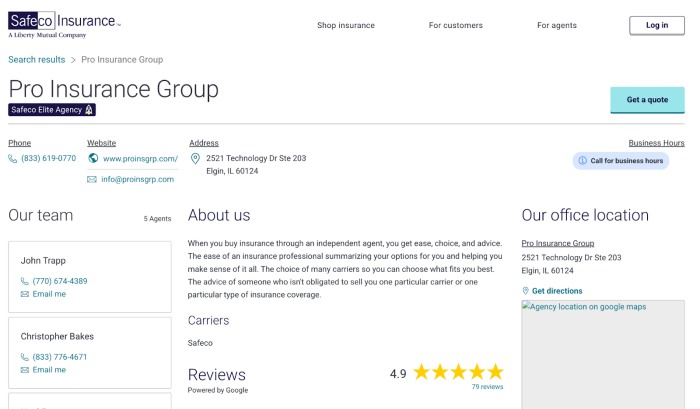The image size is (700, 409).
Task: Click the phone icon under John Trapp
Action: 25,281
